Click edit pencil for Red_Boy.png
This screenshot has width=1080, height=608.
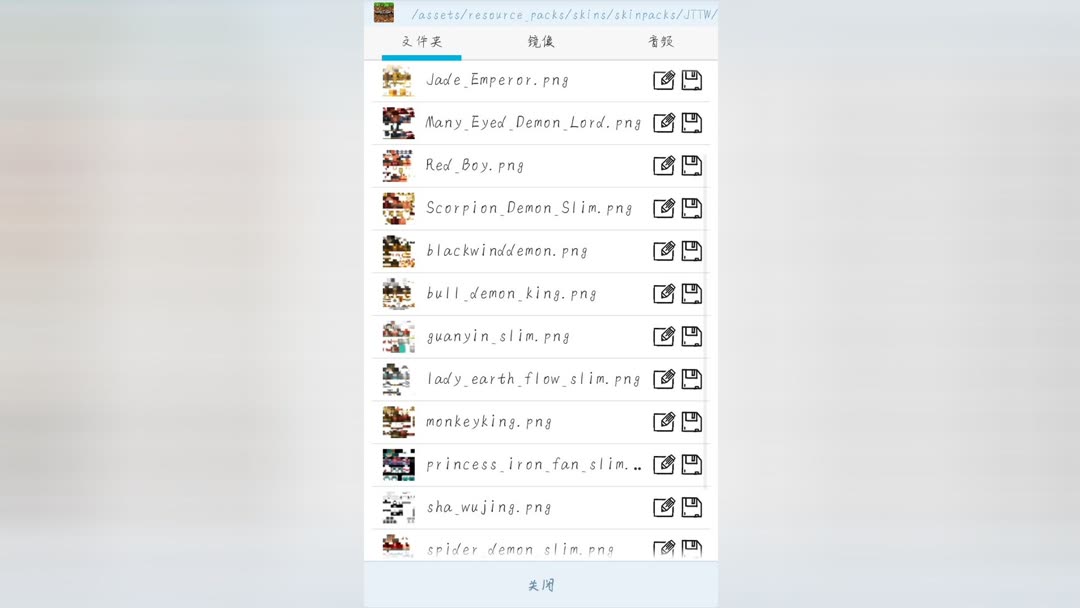click(664, 165)
